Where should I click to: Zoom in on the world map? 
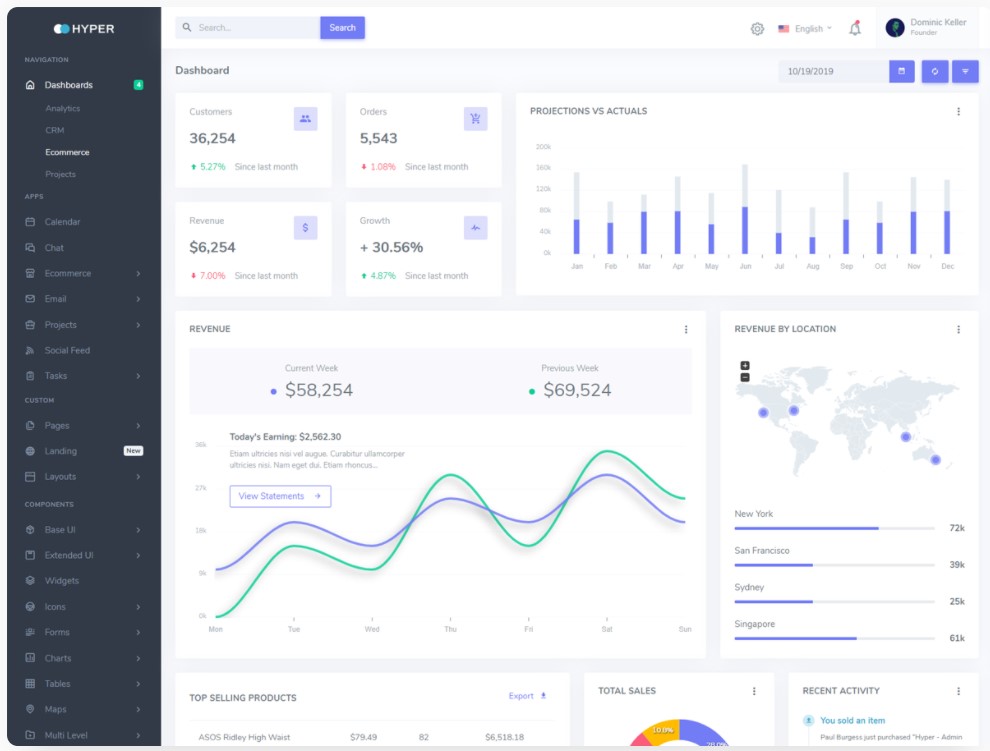pos(745,366)
